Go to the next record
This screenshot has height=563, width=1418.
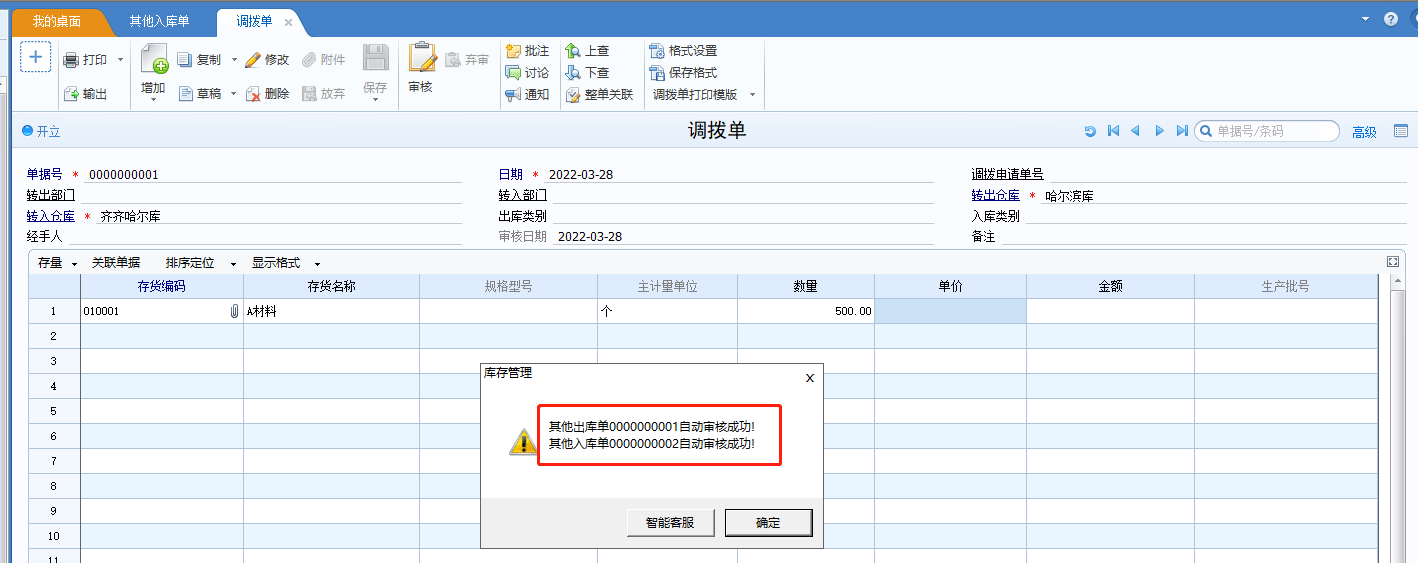pyautogui.click(x=1159, y=131)
